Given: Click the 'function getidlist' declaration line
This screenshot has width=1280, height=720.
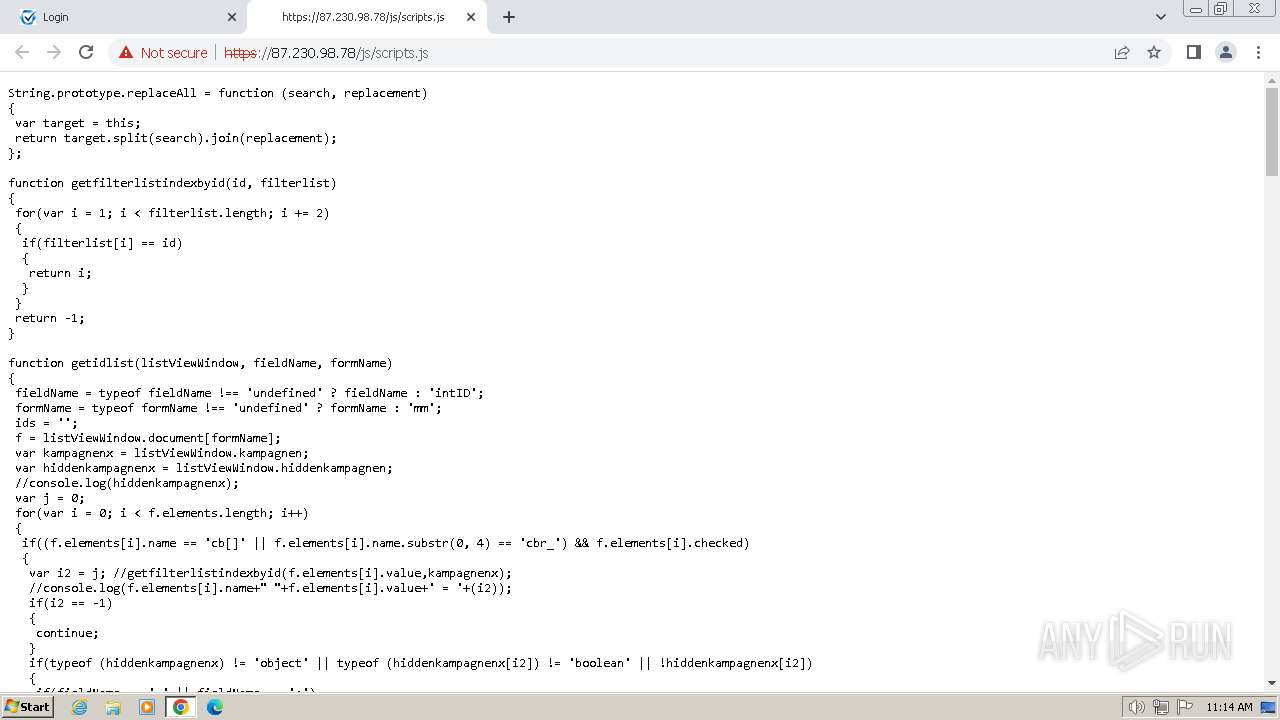Looking at the screenshot, I should 200,363.
